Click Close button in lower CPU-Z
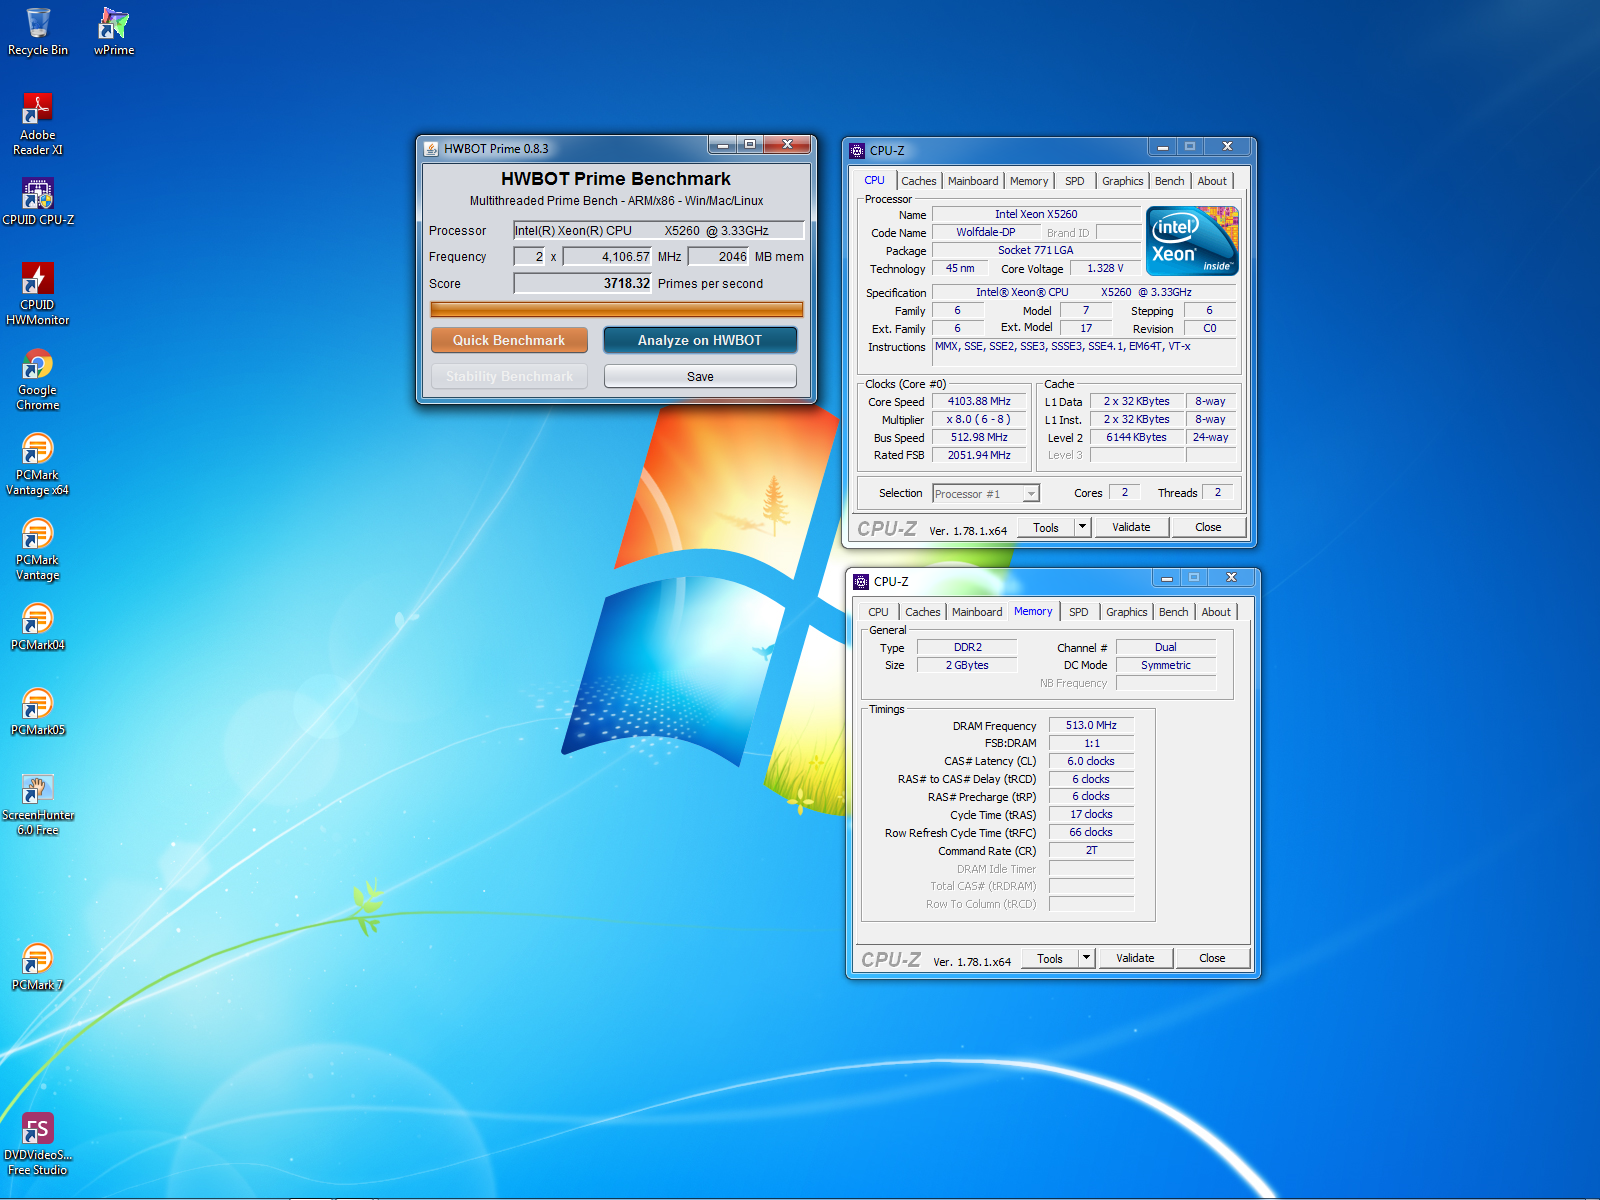Viewport: 1600px width, 1200px height. click(x=1212, y=958)
